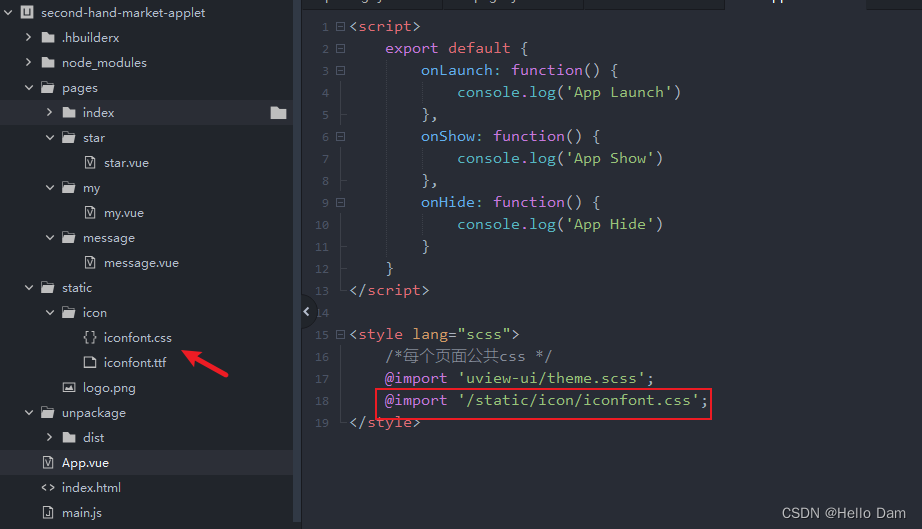Place cursor on 'uview-ui/theme.scss' import string
This screenshot has height=529, width=922.
point(552,378)
